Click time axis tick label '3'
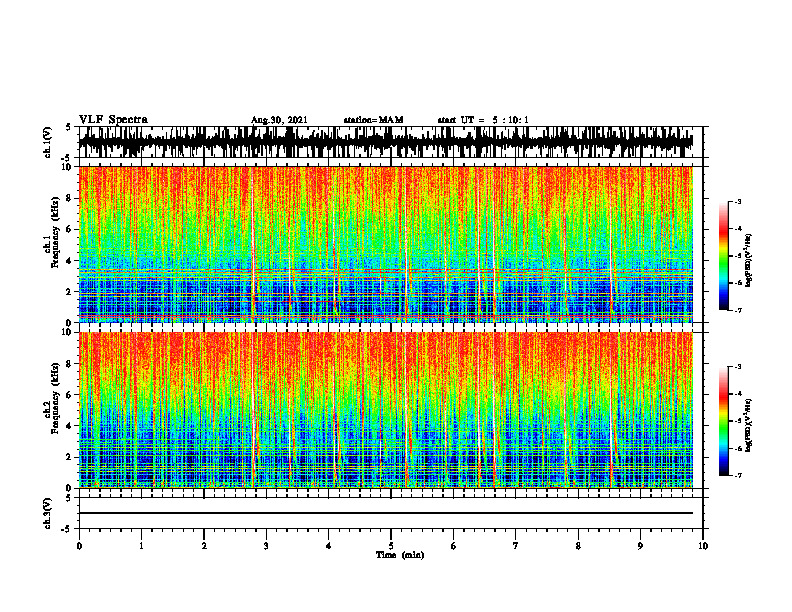The height and width of the screenshot is (612, 792). tap(266, 546)
